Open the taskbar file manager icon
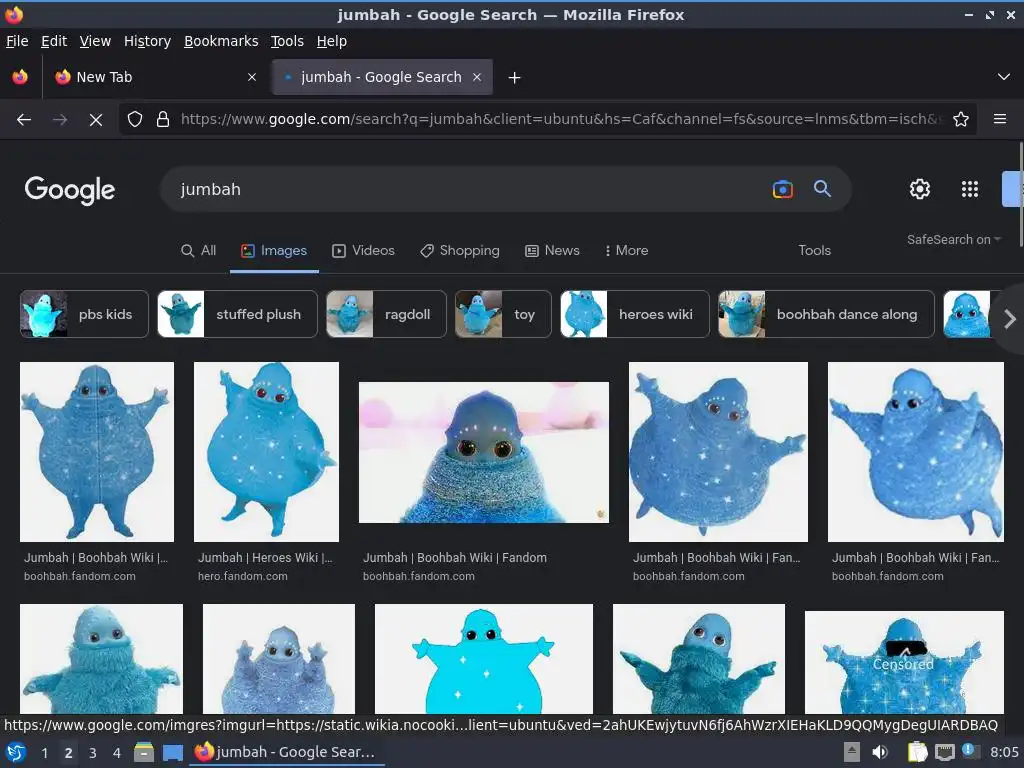This screenshot has height=768, width=1024. click(x=144, y=753)
